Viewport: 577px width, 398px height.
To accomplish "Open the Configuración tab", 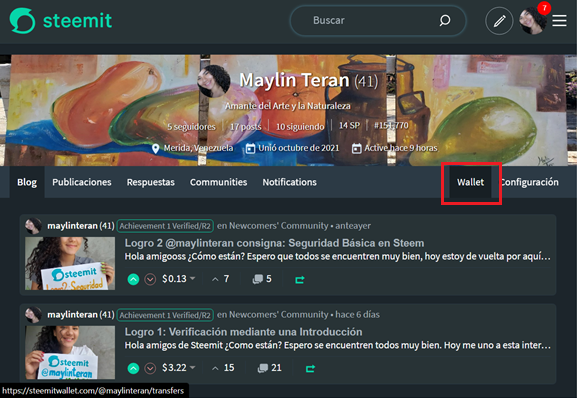I will (530, 182).
